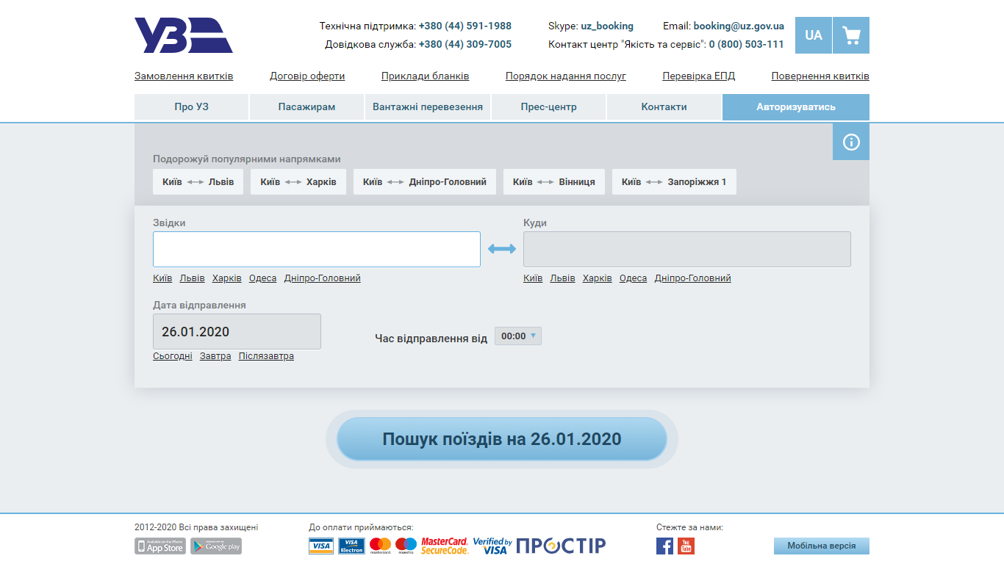Swap stations with the double arrow icon
This screenshot has height=564, width=1004.
[502, 248]
